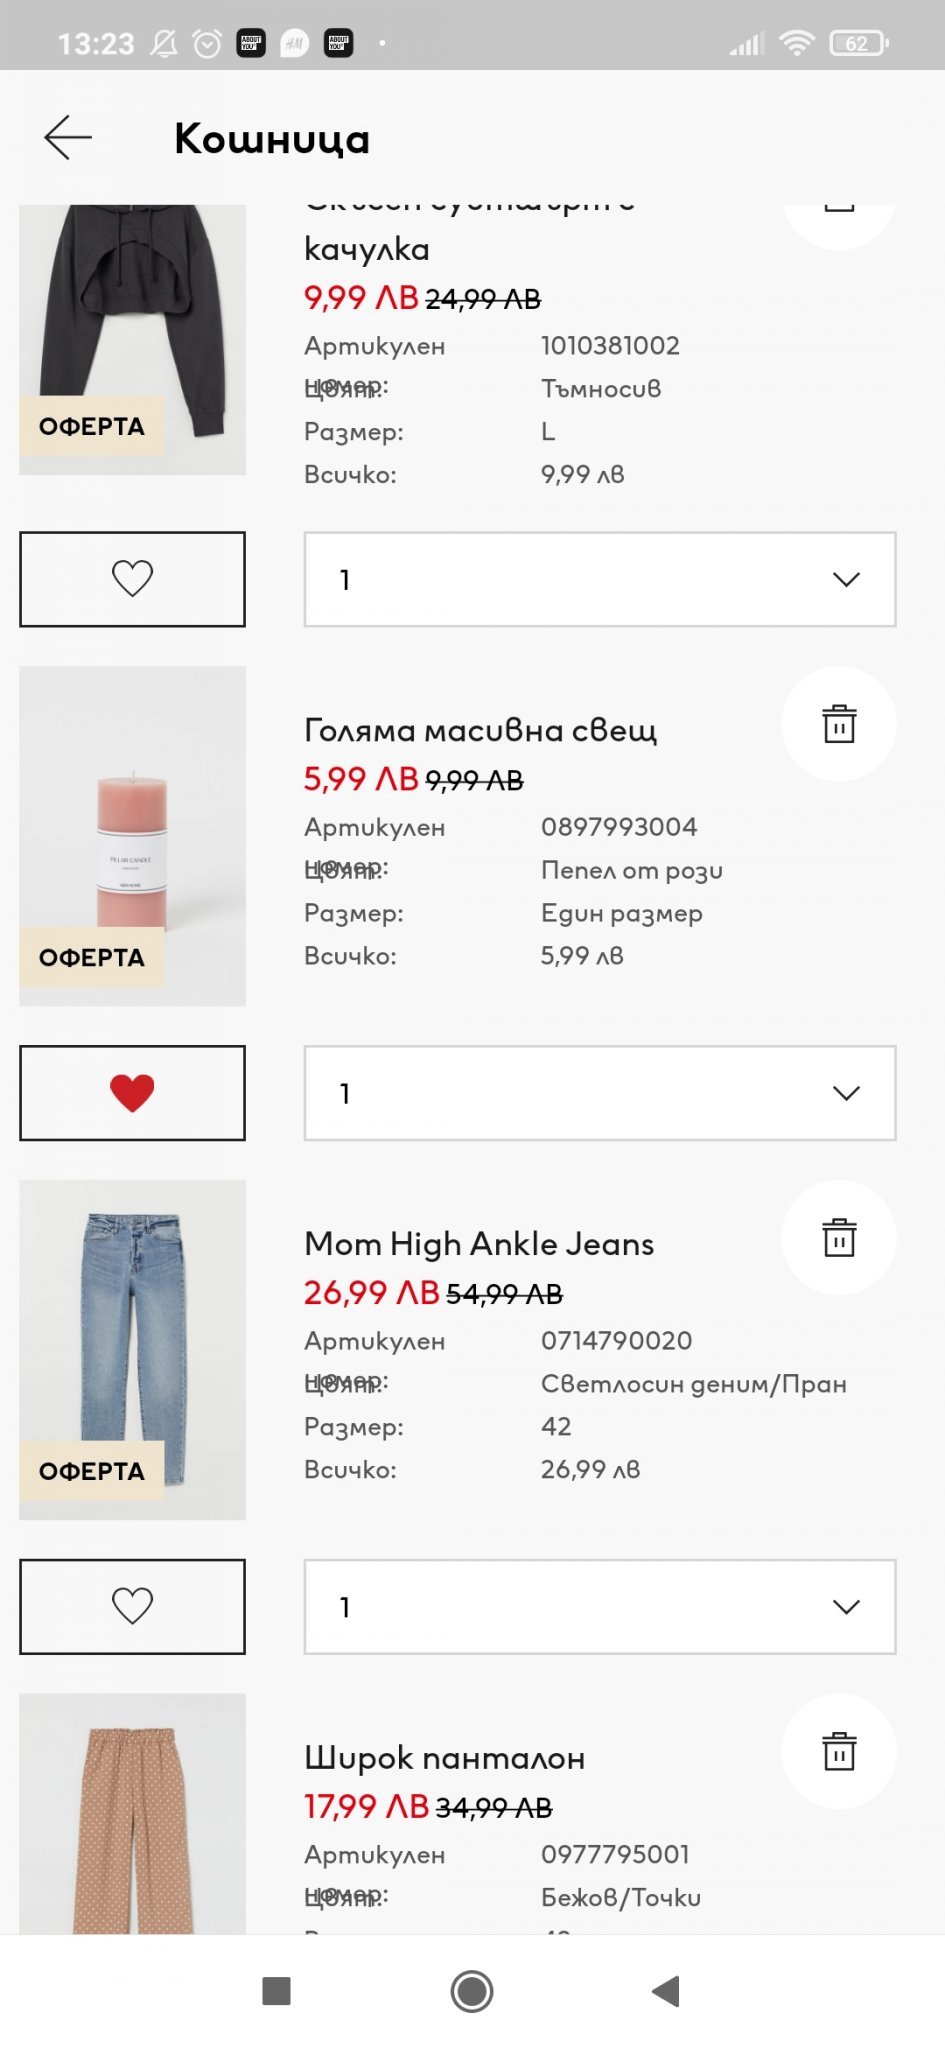Tap trash icon for Широк панталон
Screen dimensions: 945x2048
pyautogui.click(x=838, y=1752)
